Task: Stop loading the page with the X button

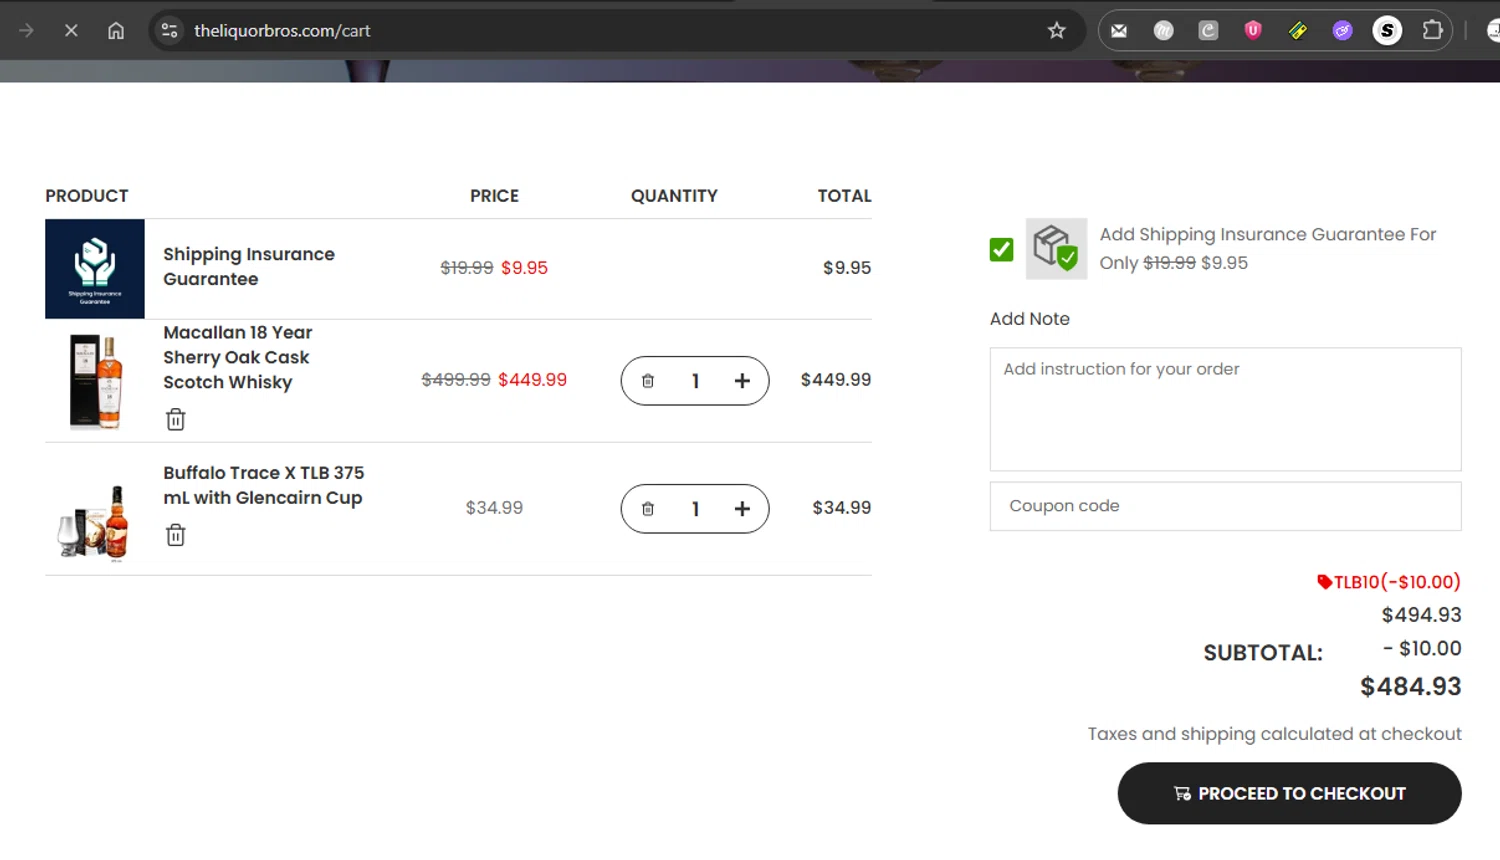Action: (71, 31)
